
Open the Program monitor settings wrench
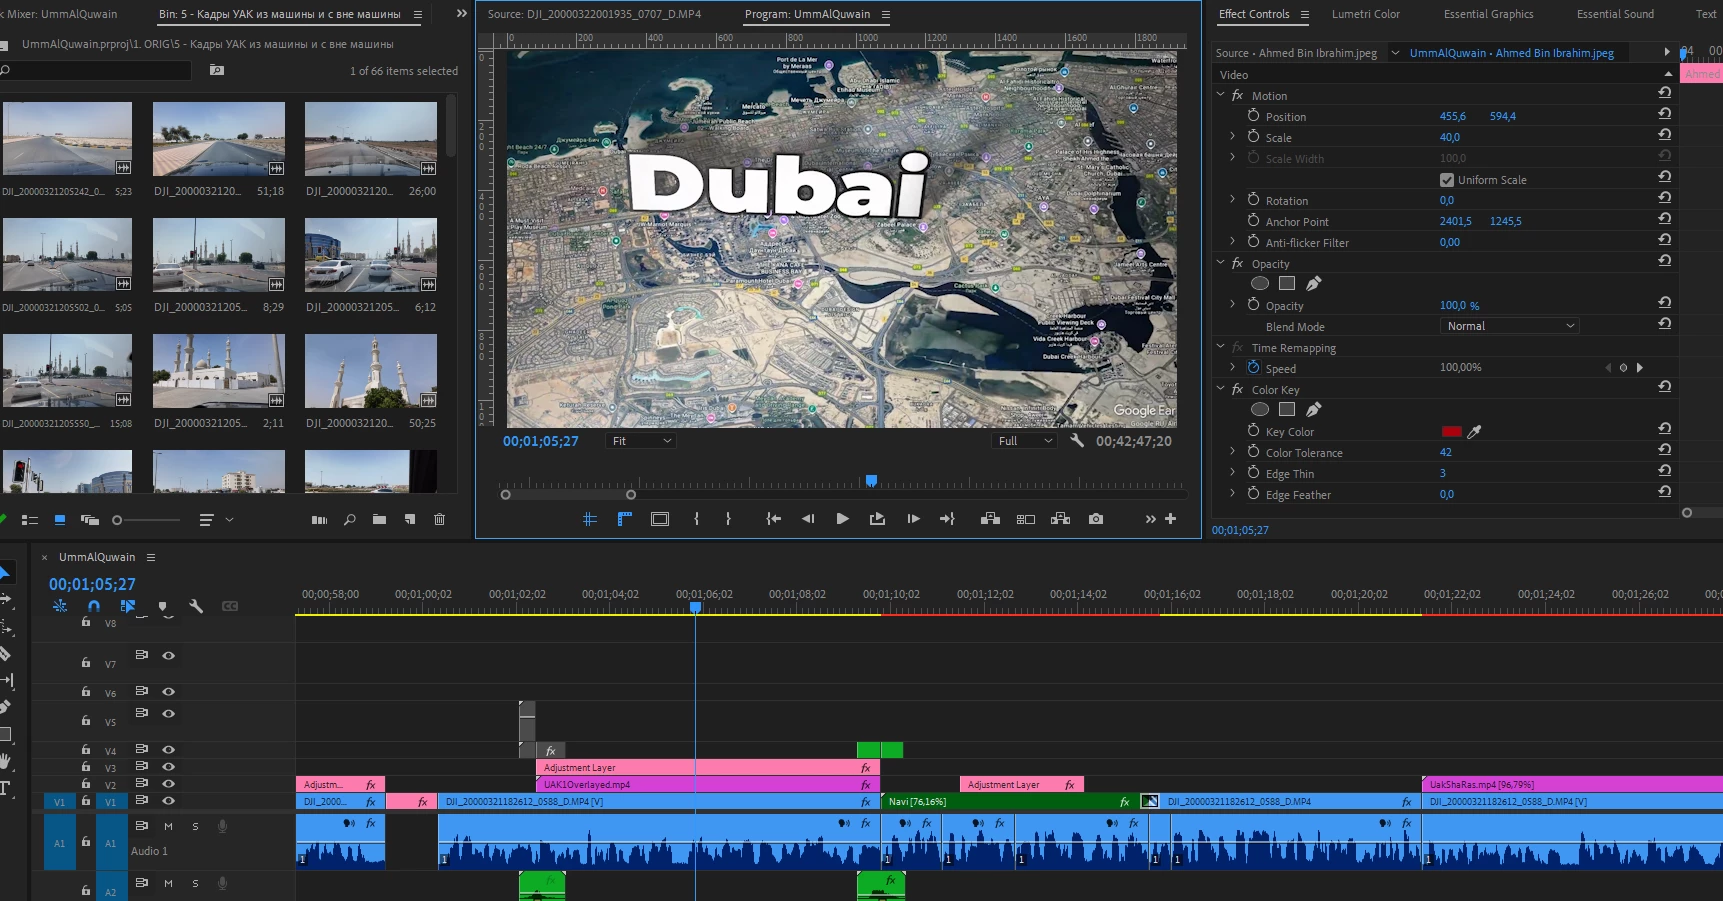tap(1077, 440)
